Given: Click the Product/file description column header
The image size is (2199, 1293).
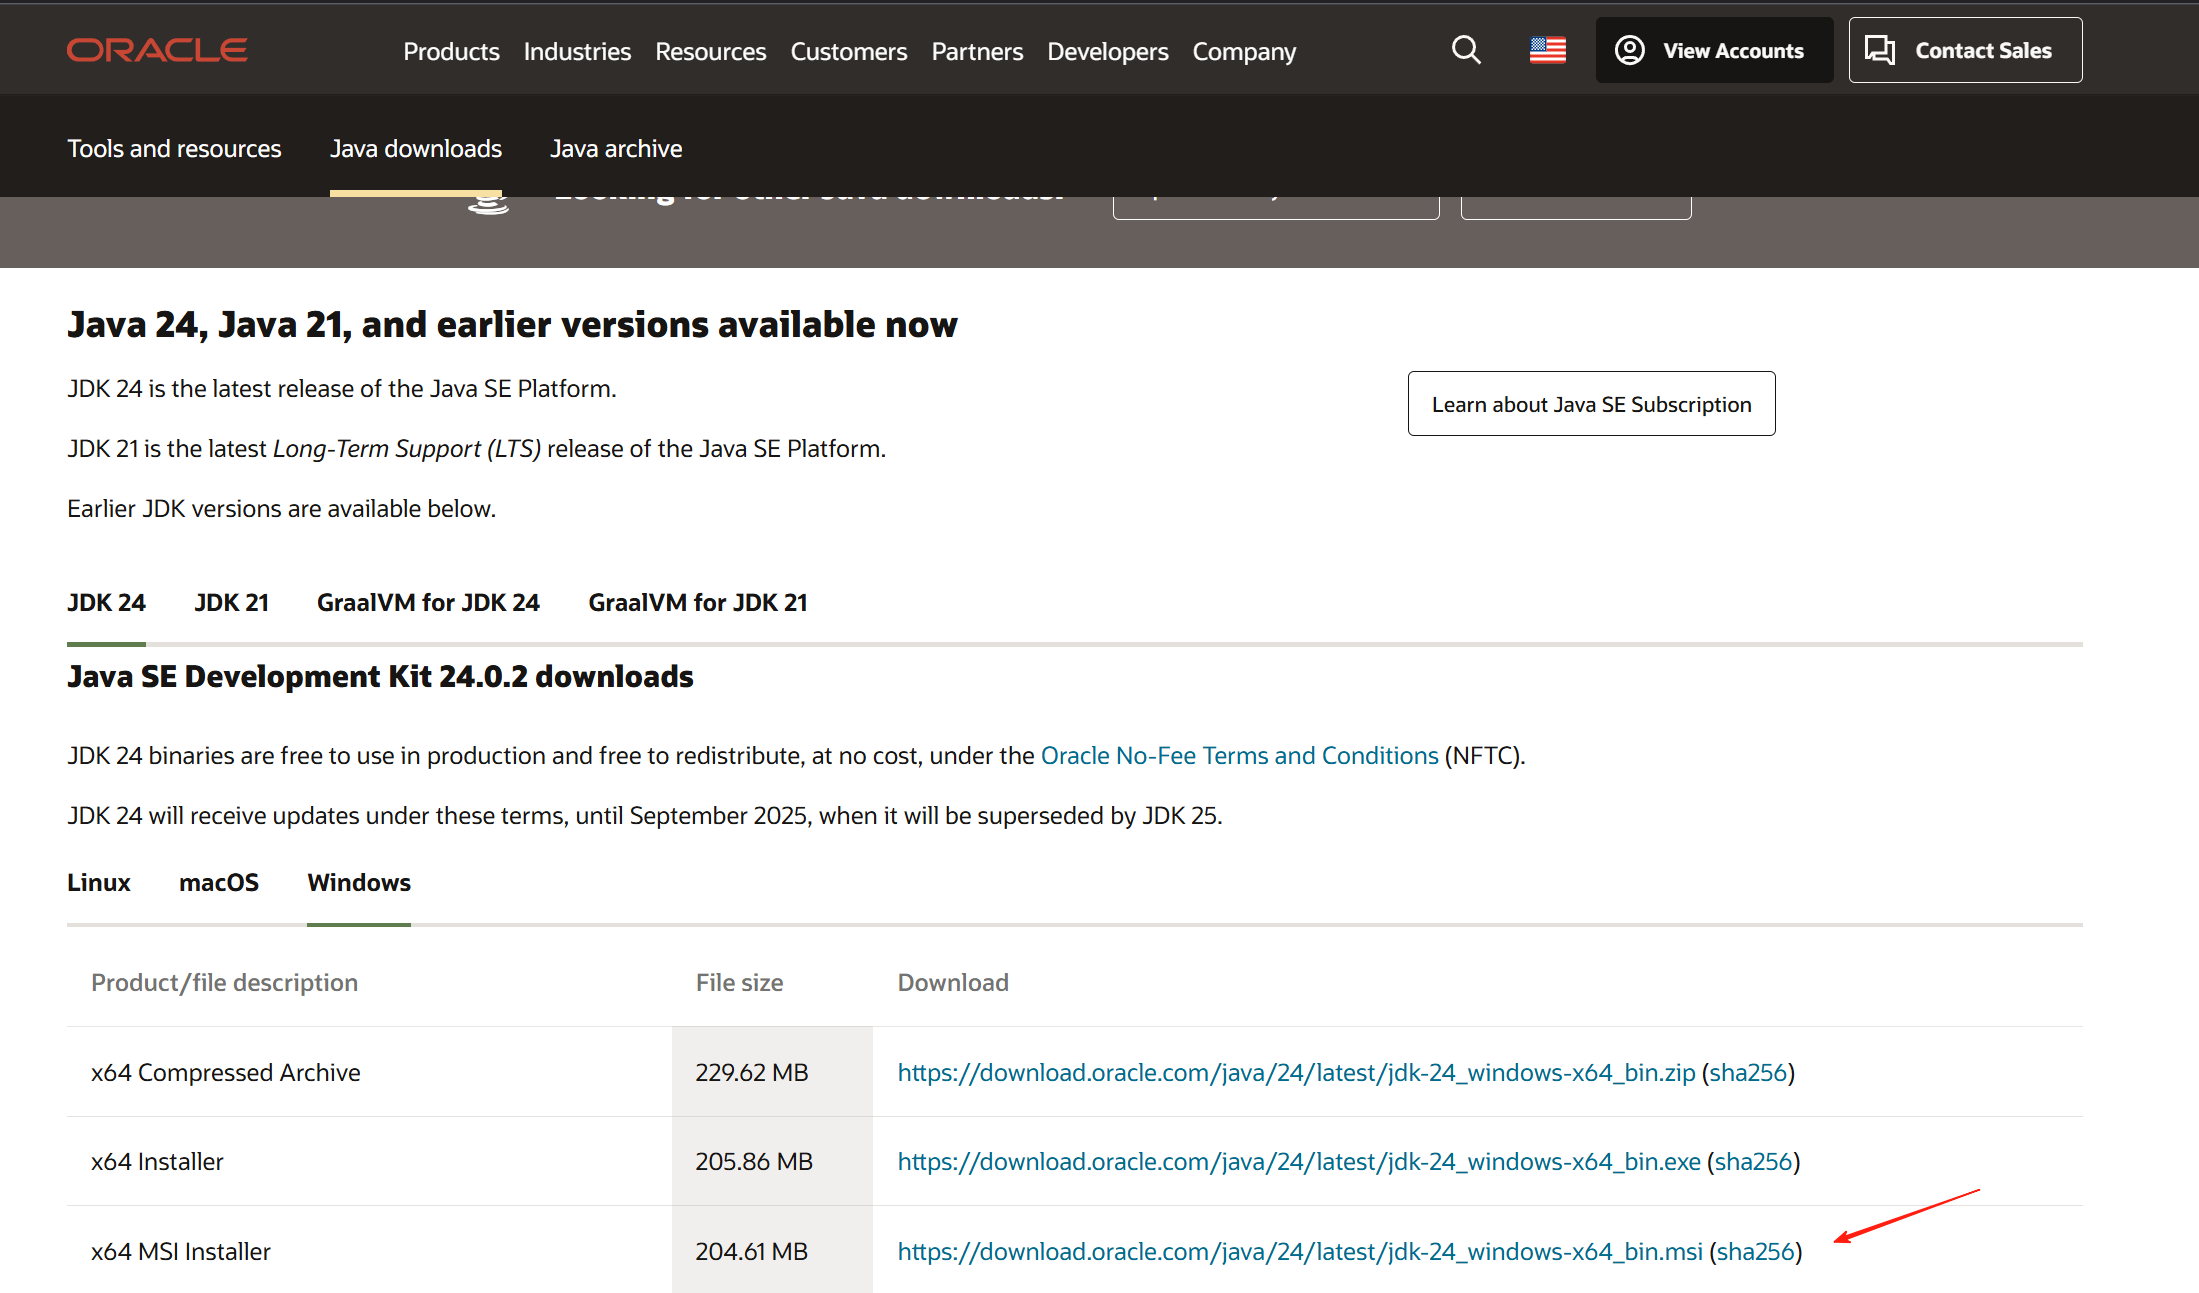Looking at the screenshot, I should 225,982.
